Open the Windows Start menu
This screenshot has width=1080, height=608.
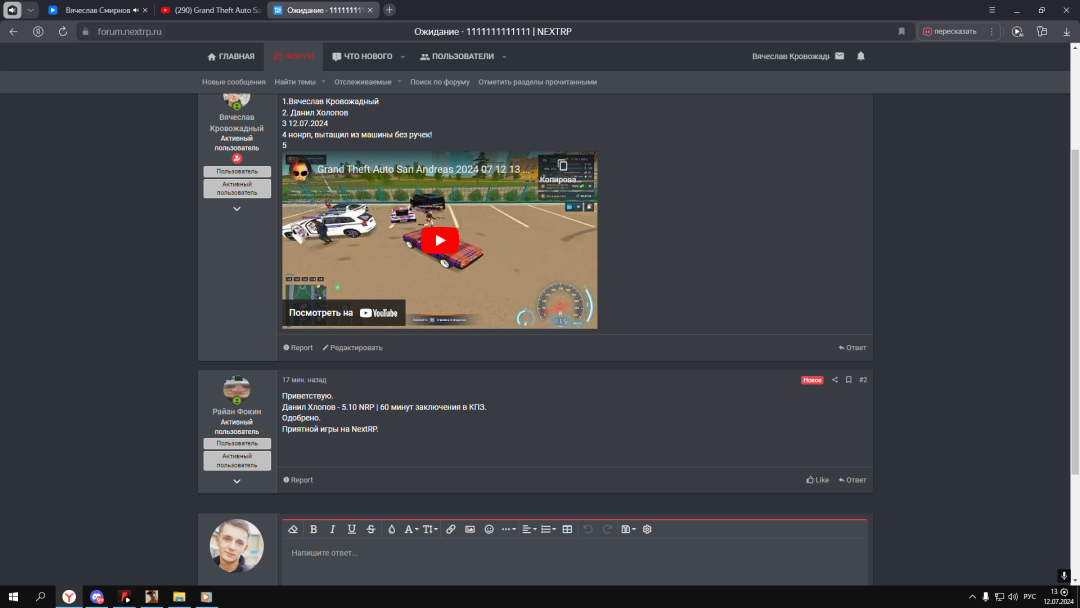(13, 597)
